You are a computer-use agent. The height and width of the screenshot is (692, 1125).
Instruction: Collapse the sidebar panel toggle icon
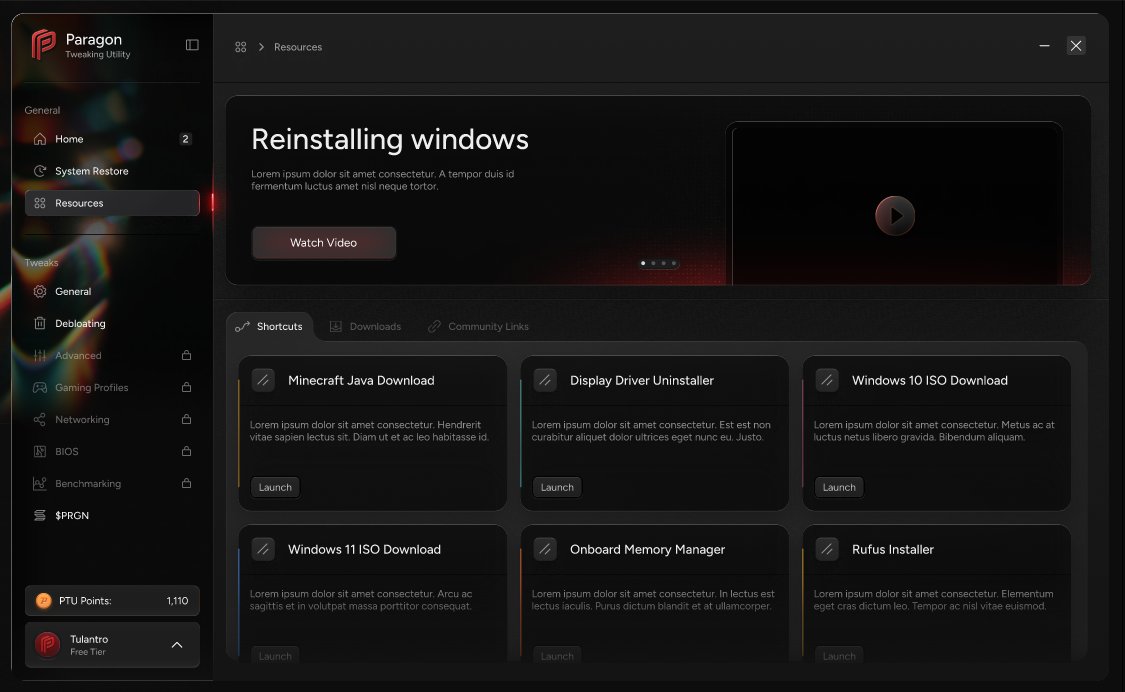(x=192, y=45)
